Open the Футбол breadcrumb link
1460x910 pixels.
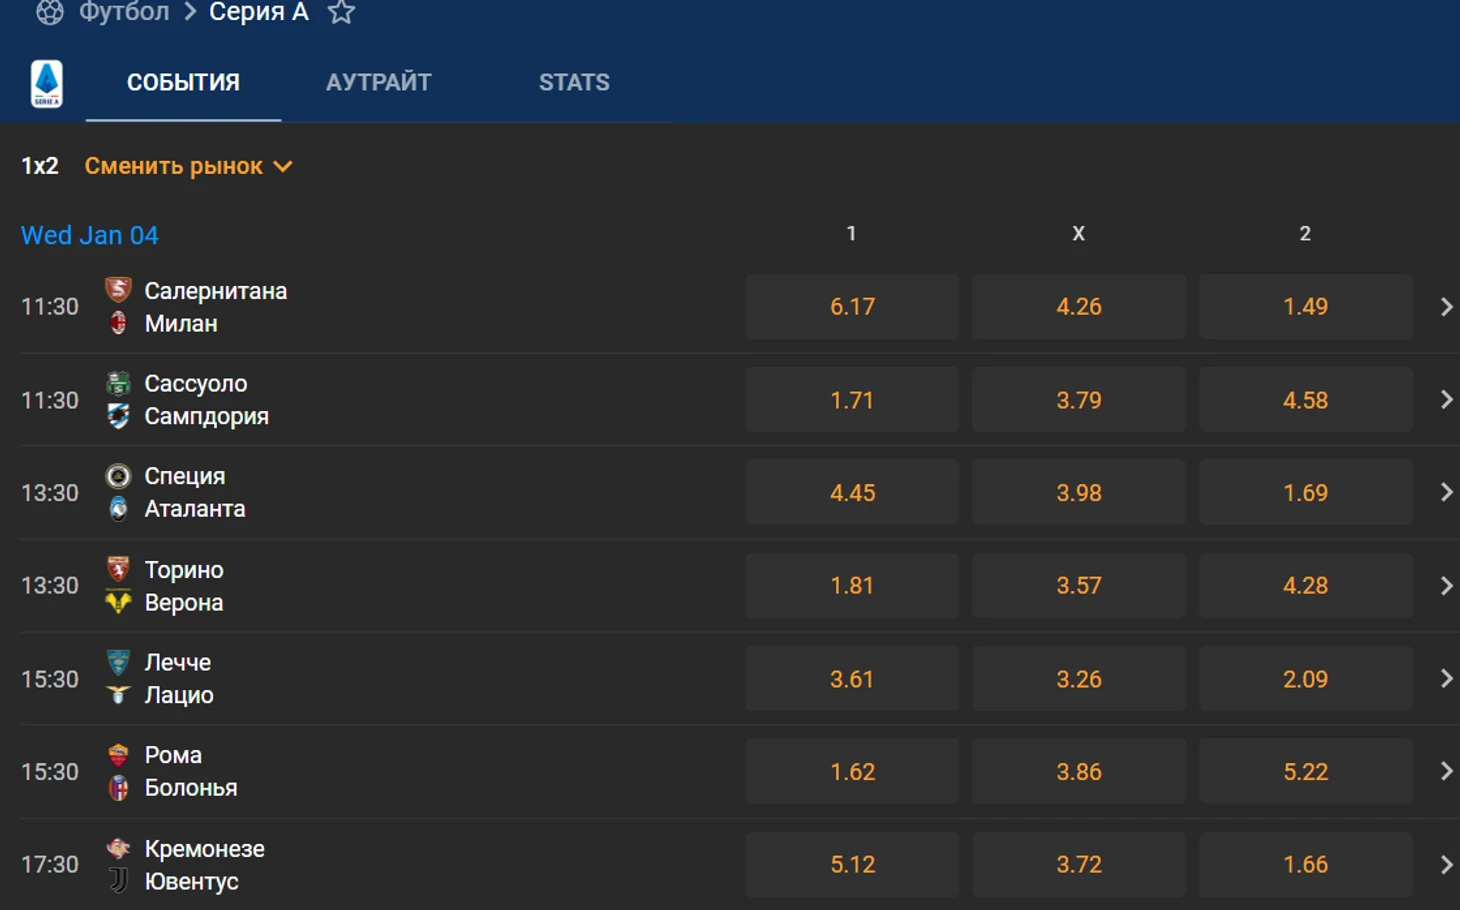pyautogui.click(x=124, y=13)
